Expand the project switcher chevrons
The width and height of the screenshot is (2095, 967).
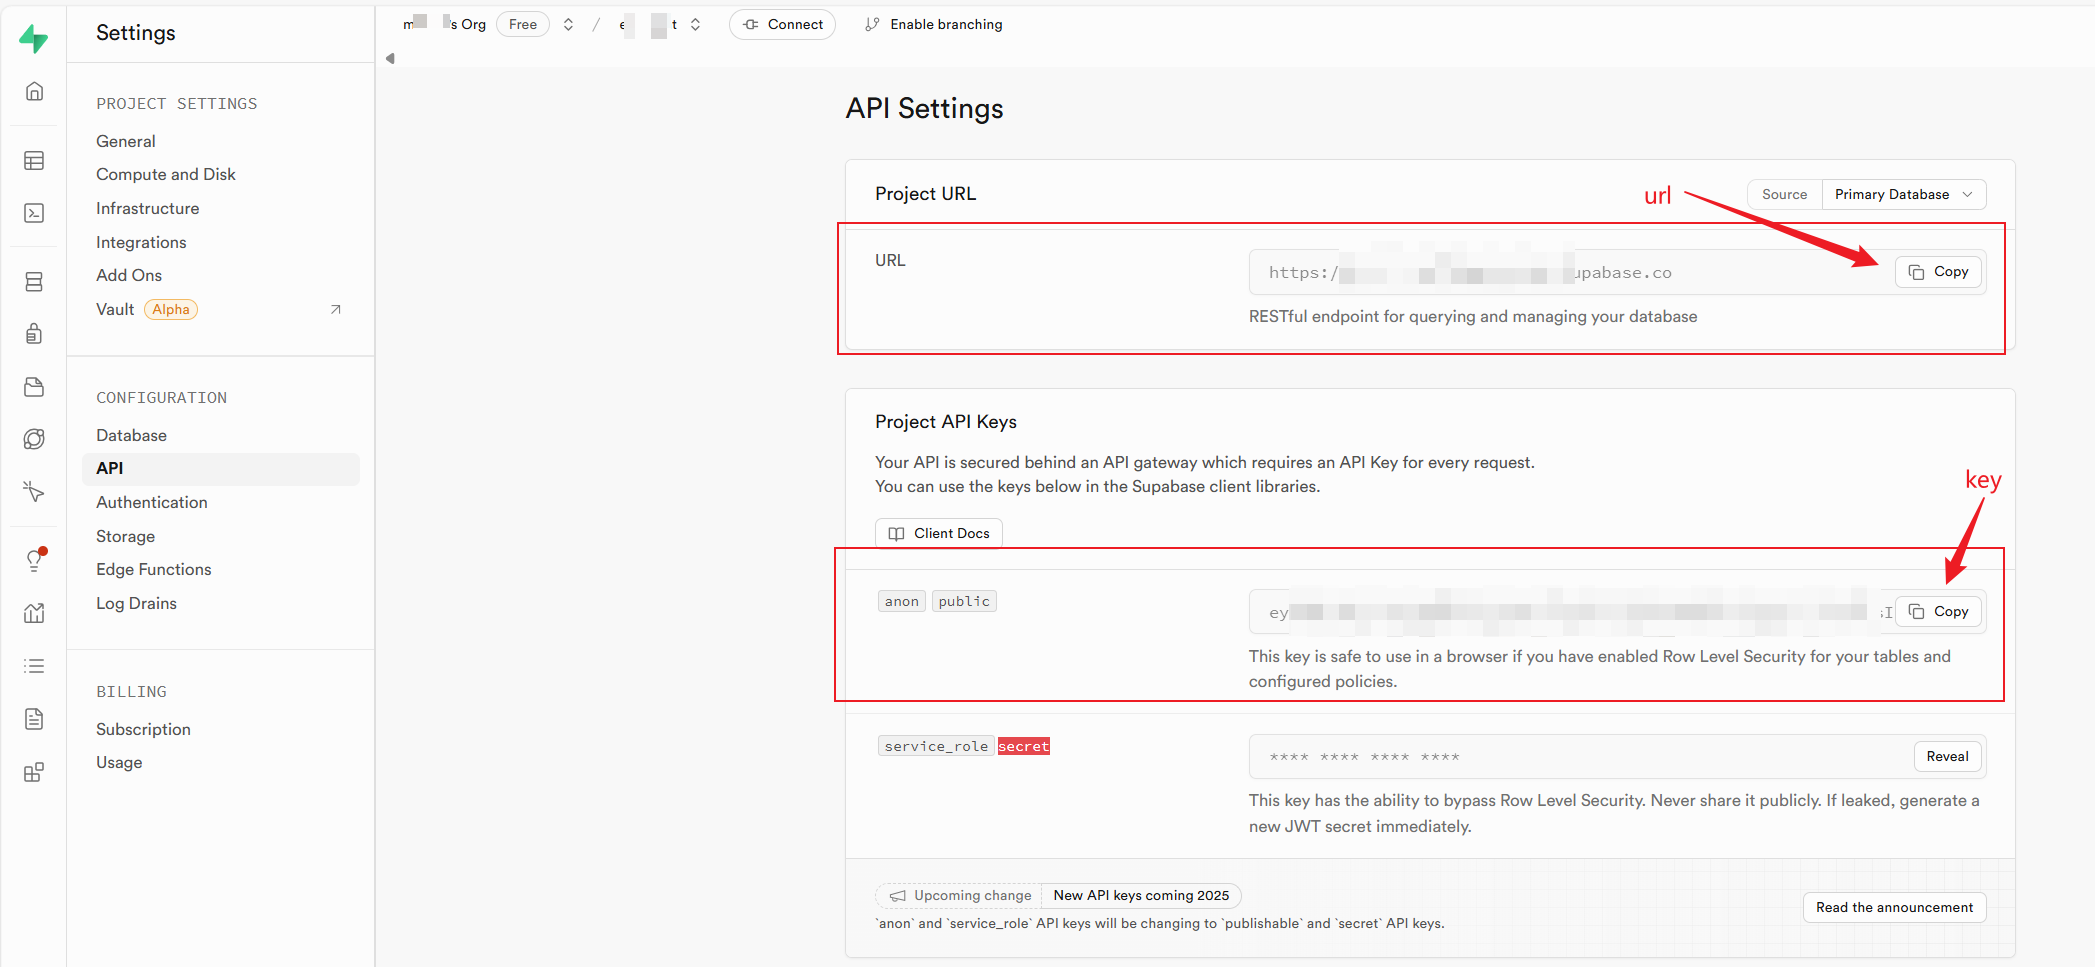695,25
